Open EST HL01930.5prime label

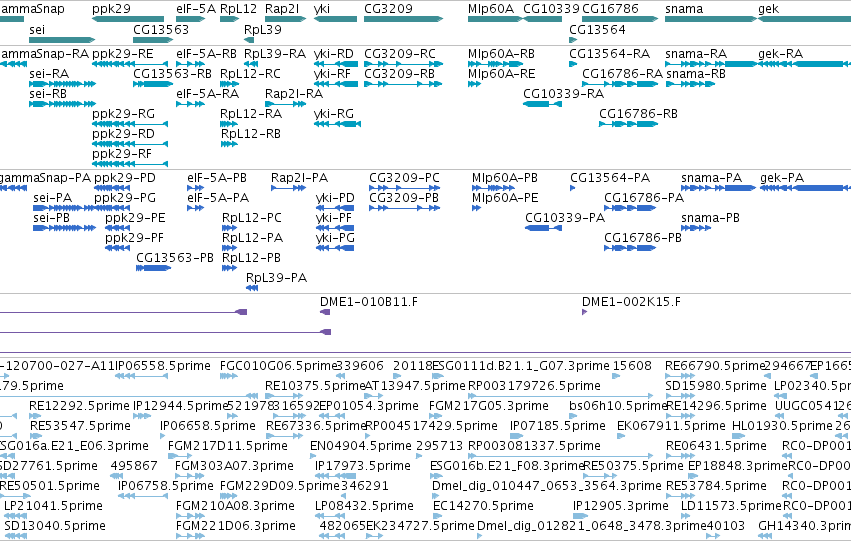(x=783, y=427)
